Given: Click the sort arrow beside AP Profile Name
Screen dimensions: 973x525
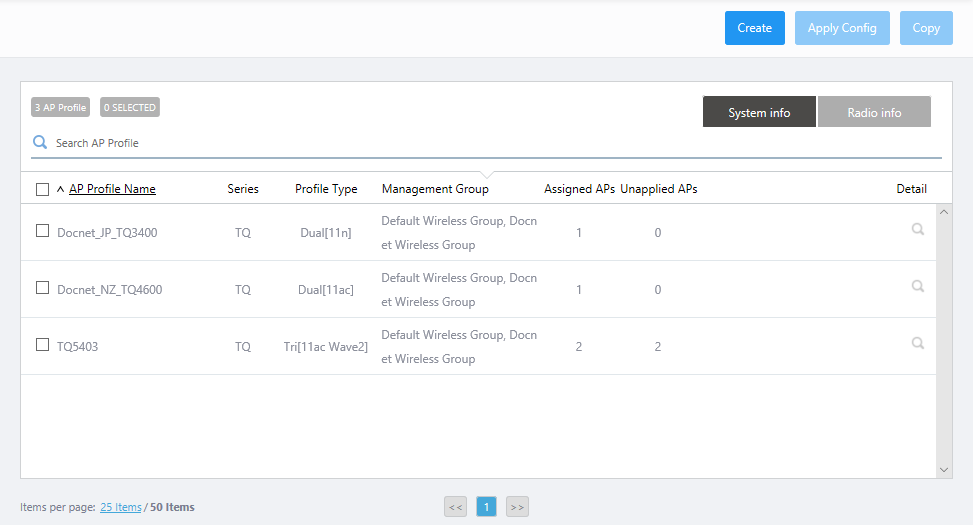Looking at the screenshot, I should click(60, 189).
